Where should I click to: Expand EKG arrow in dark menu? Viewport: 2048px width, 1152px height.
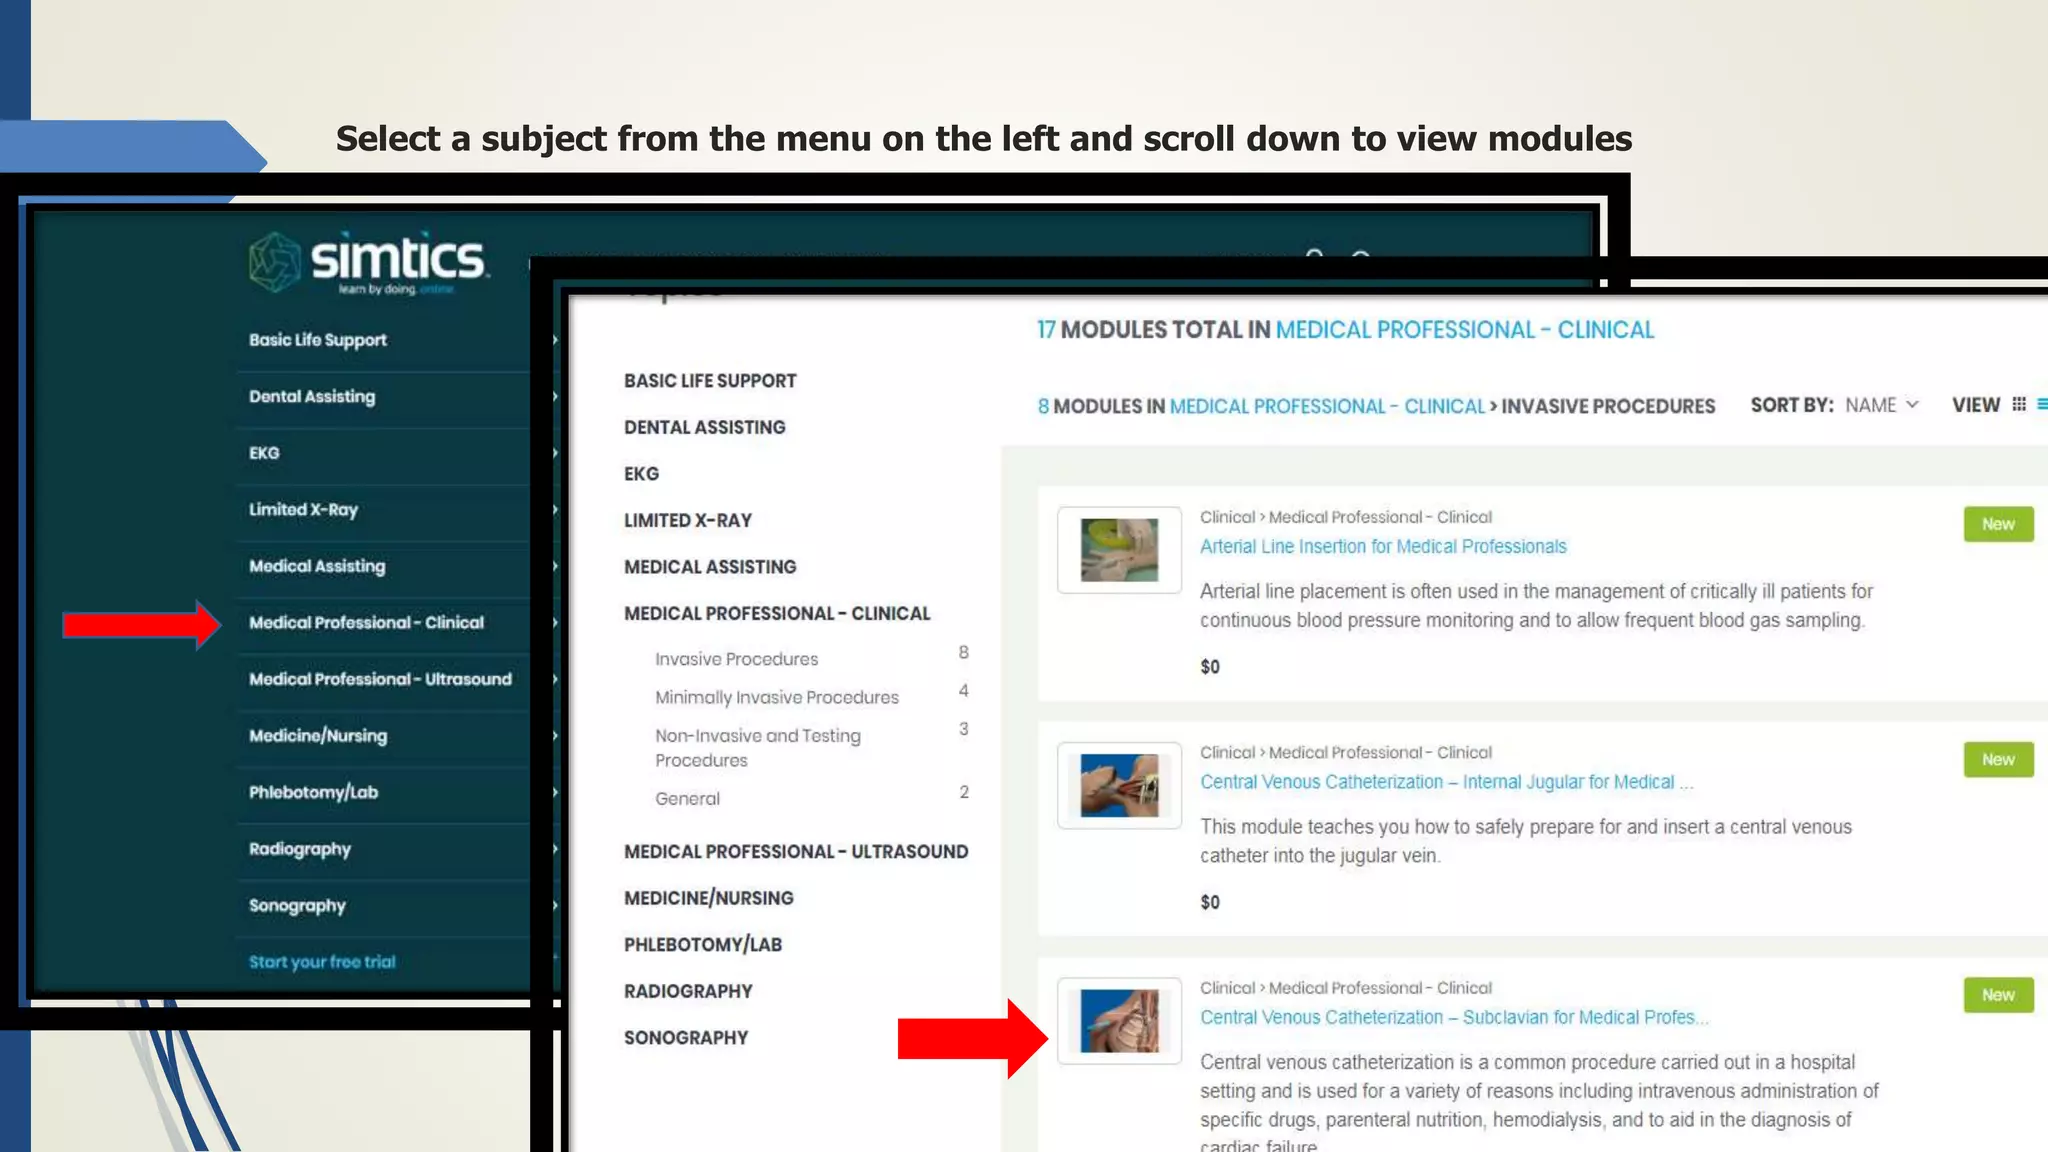click(x=555, y=453)
